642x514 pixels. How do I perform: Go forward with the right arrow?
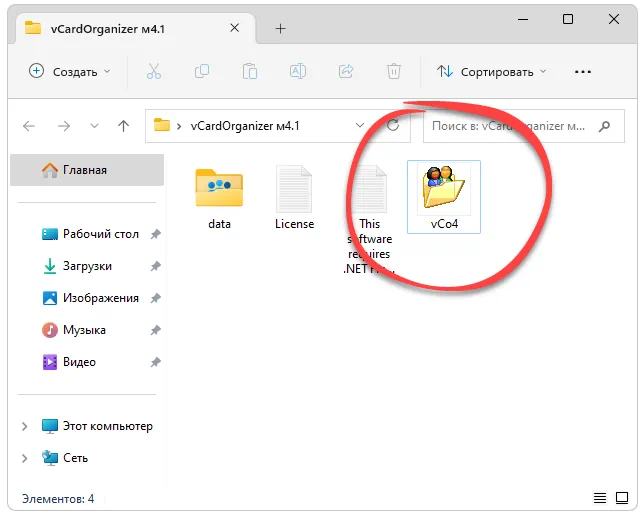pyautogui.click(x=64, y=126)
